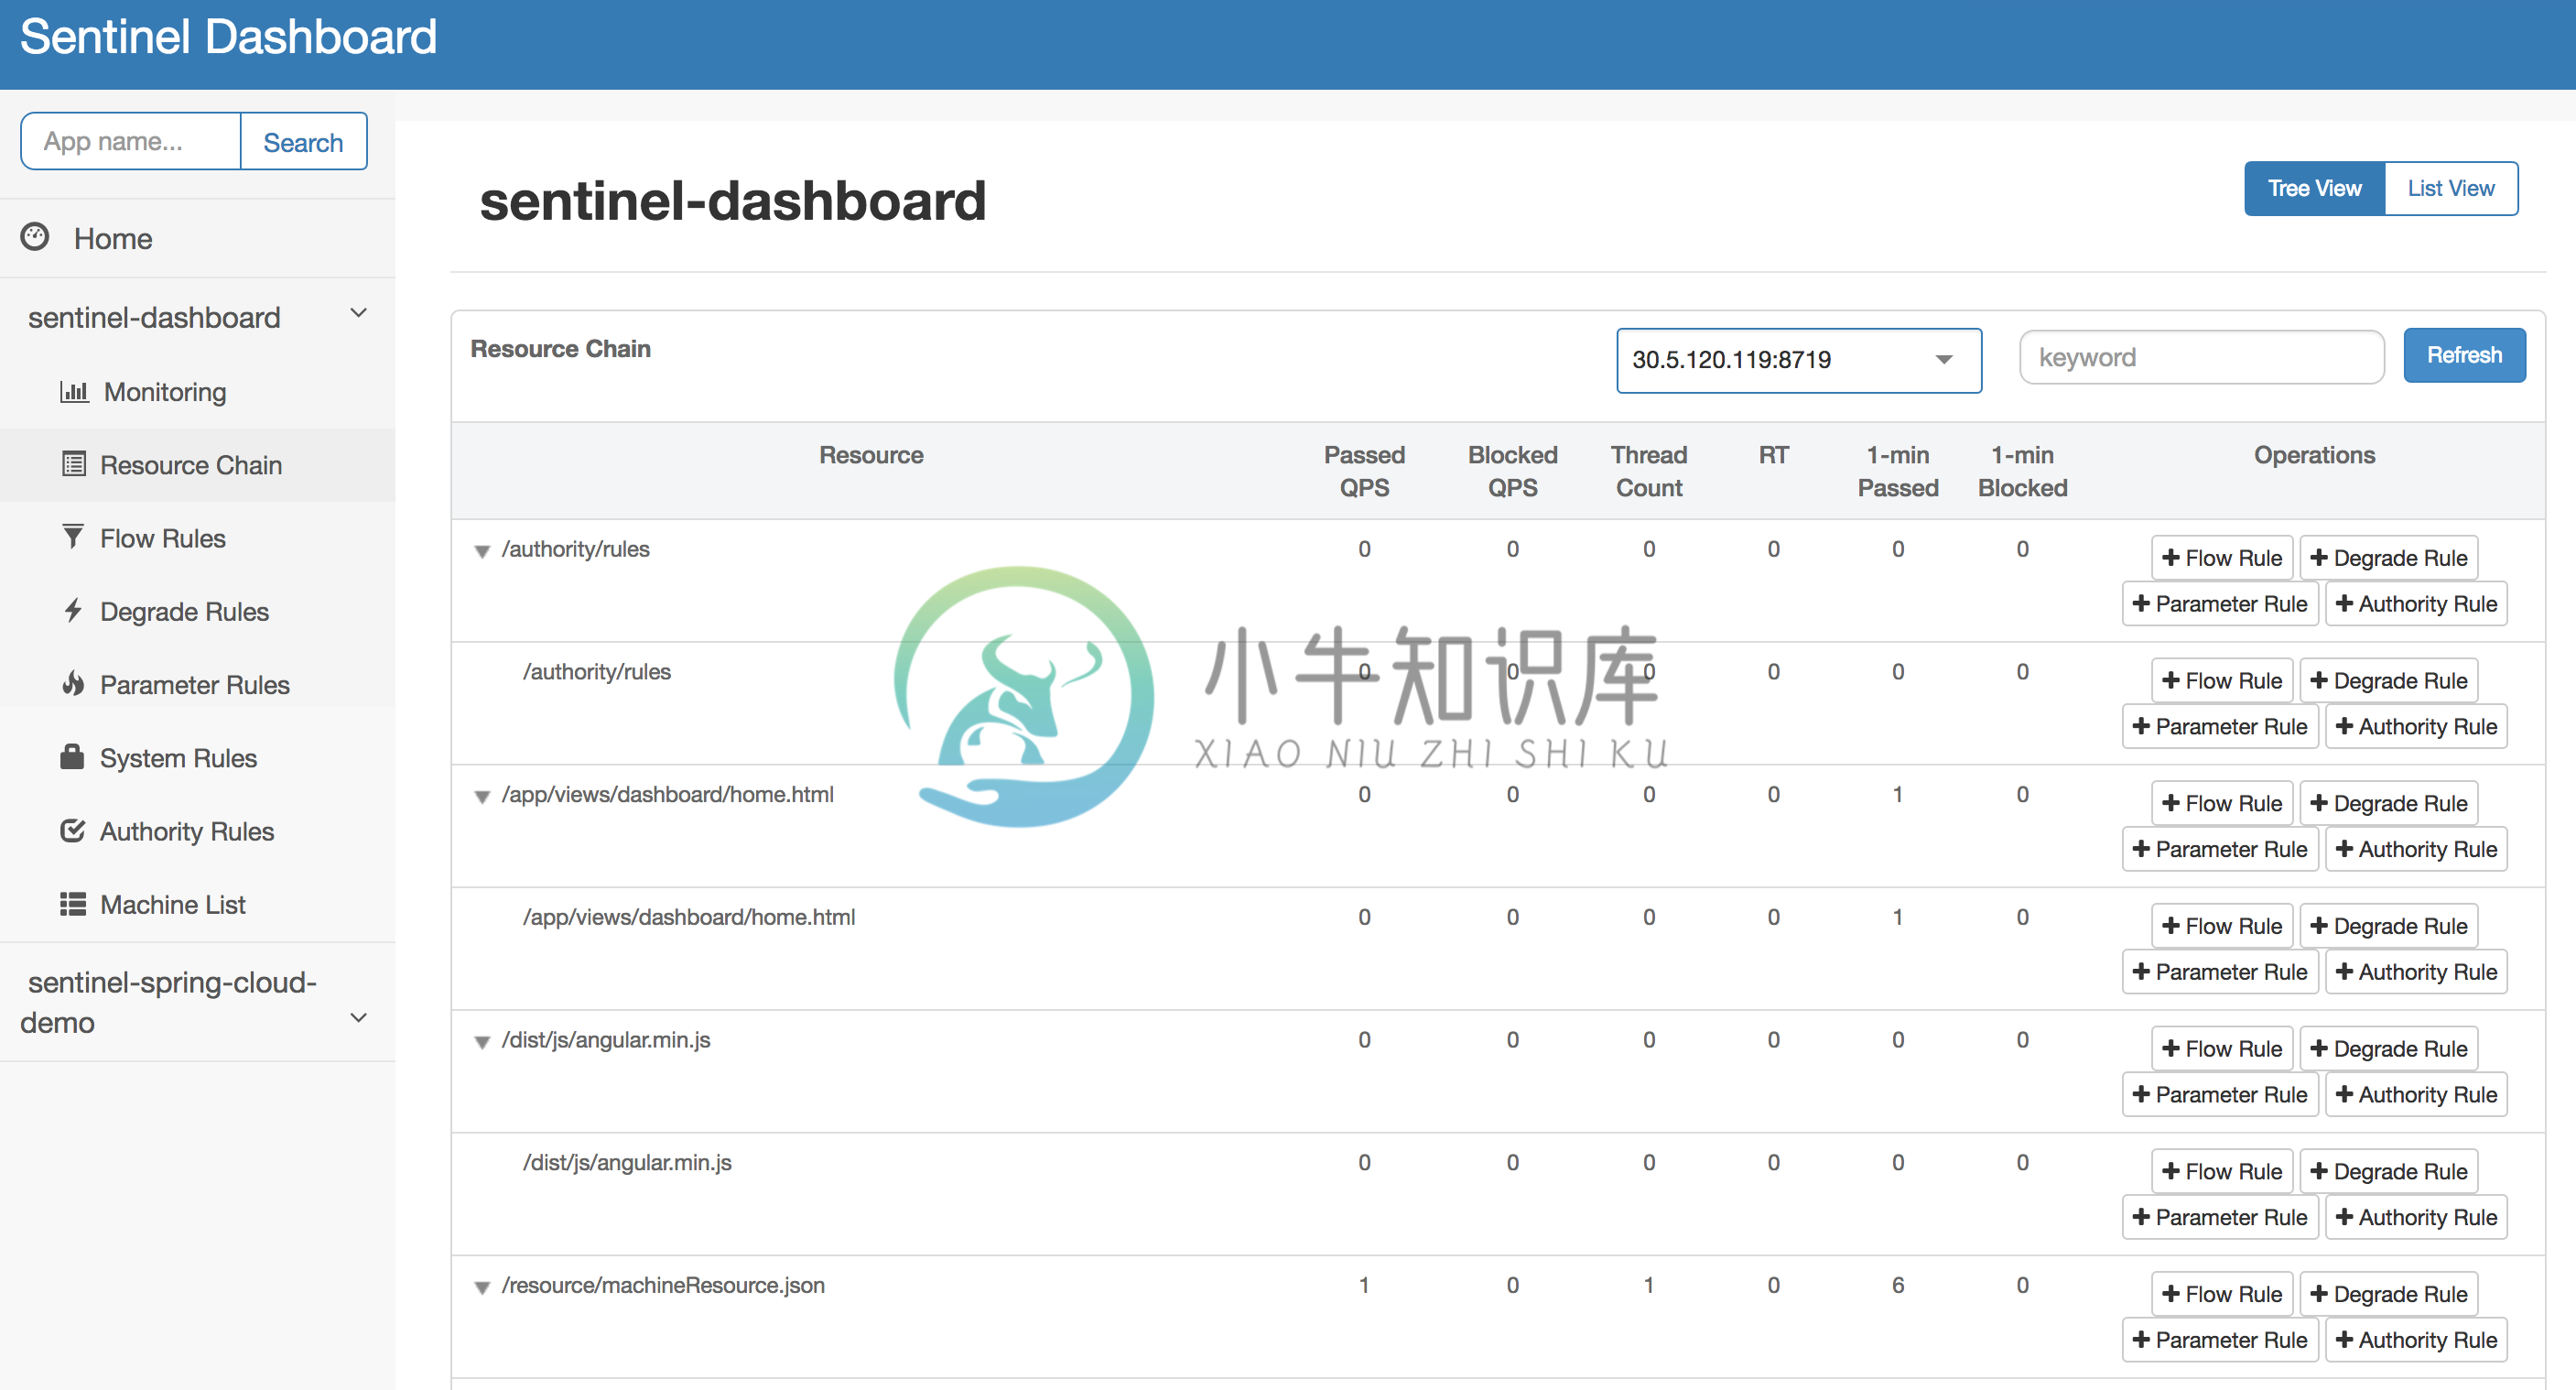Click the child /authority/rules resource name
Screen dimensions: 2576x1390
597,672
